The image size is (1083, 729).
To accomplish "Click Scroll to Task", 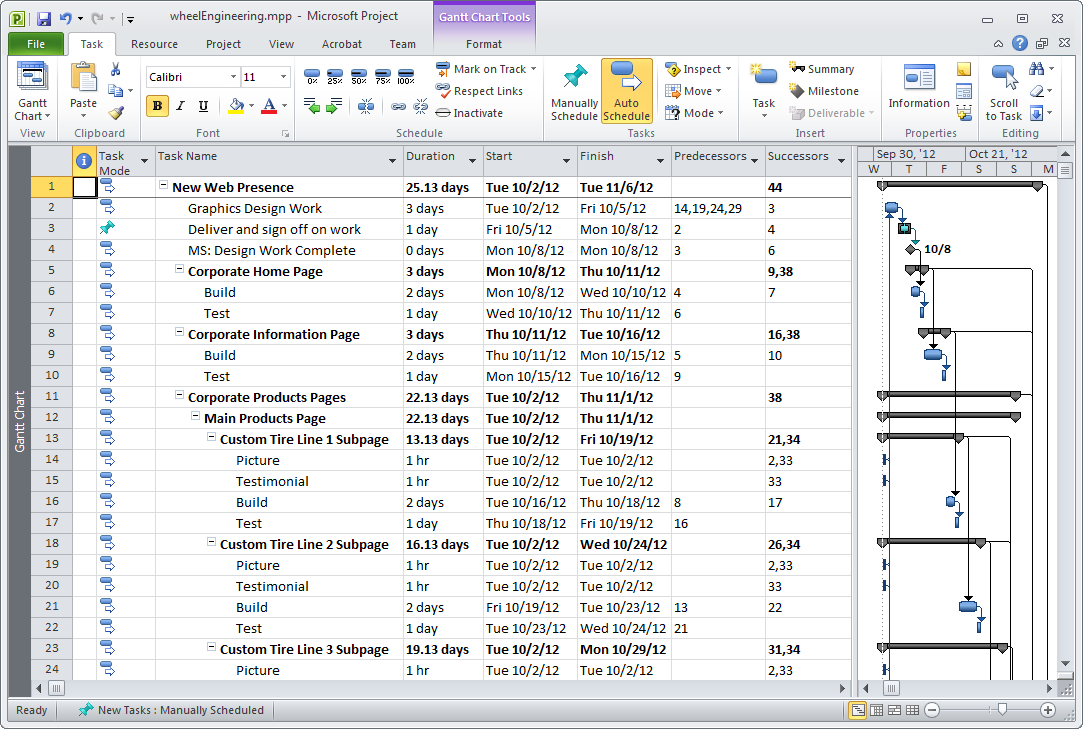I will point(1004,91).
